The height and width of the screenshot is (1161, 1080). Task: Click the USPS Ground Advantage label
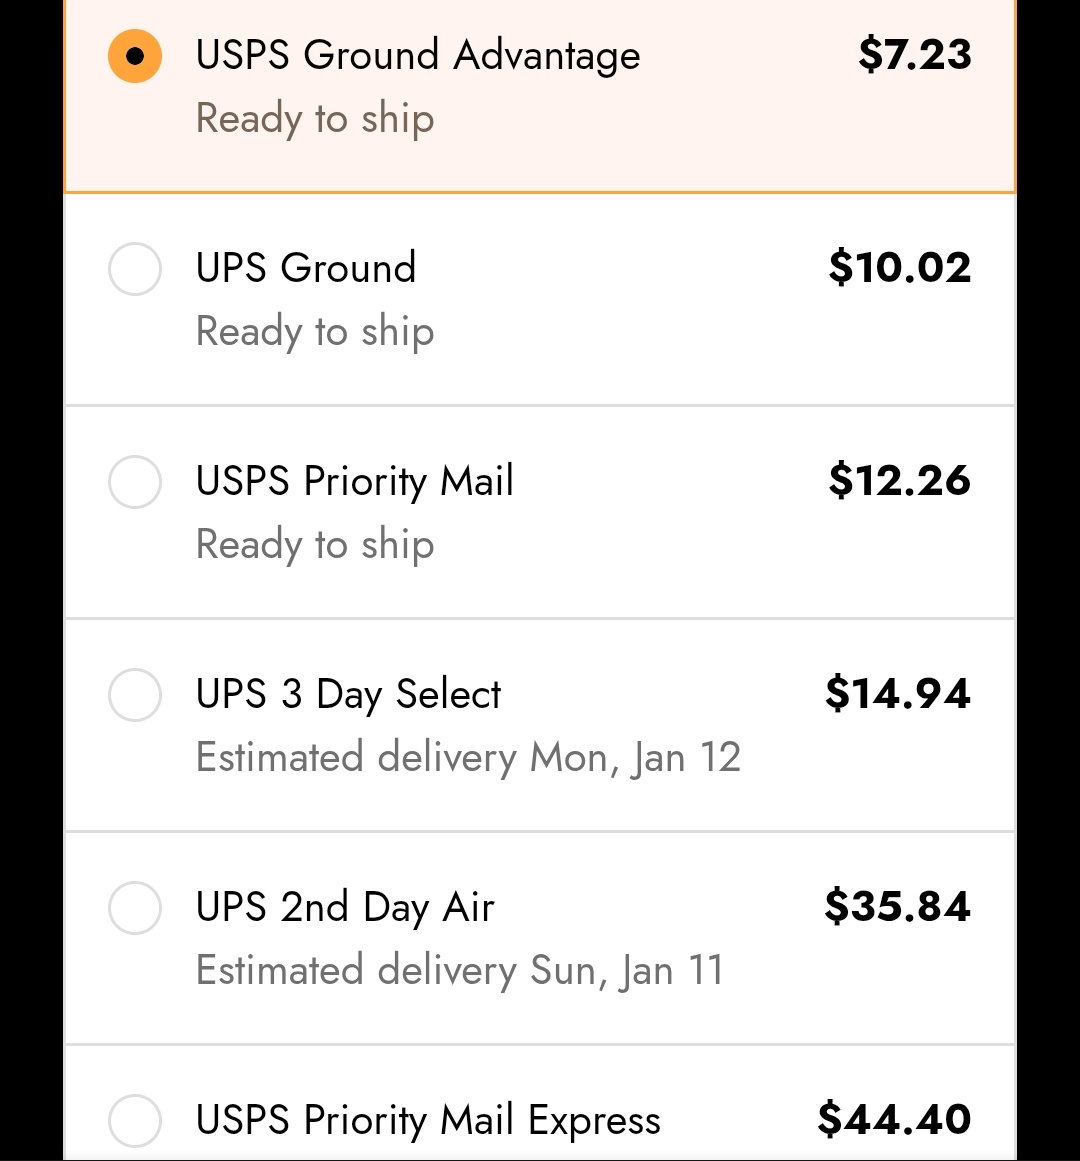[418, 56]
